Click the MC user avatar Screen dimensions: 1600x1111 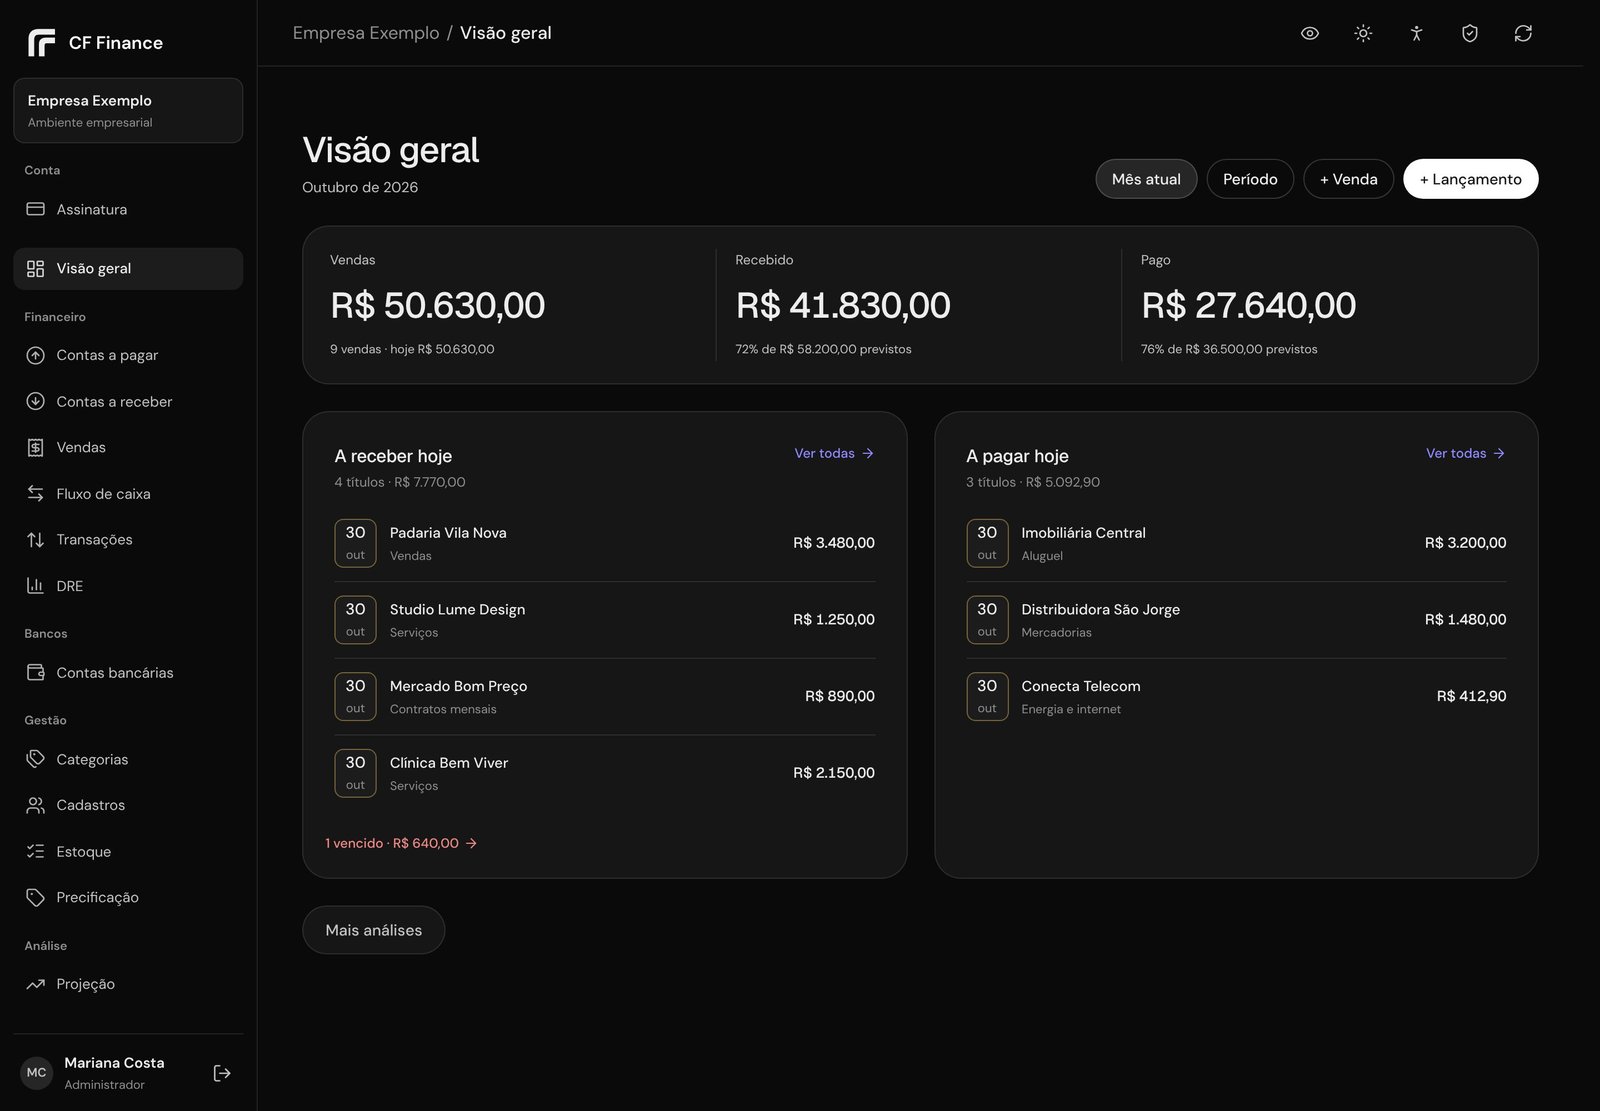[36, 1073]
